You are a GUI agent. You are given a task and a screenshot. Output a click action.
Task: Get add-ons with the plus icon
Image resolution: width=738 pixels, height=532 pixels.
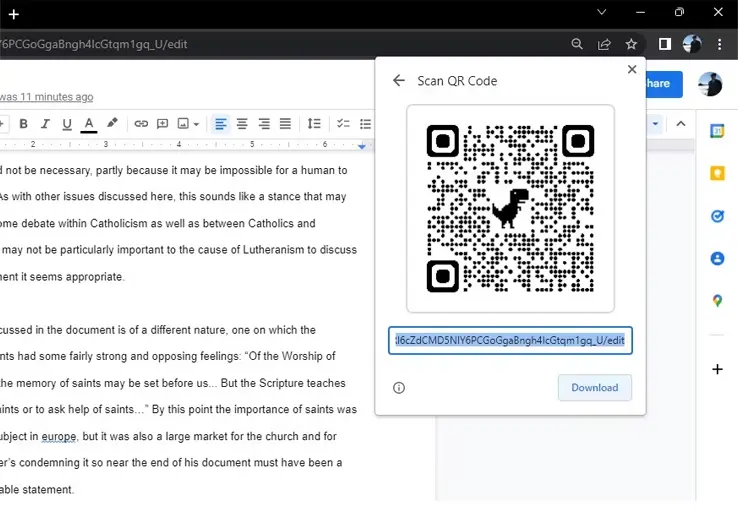[717, 369]
